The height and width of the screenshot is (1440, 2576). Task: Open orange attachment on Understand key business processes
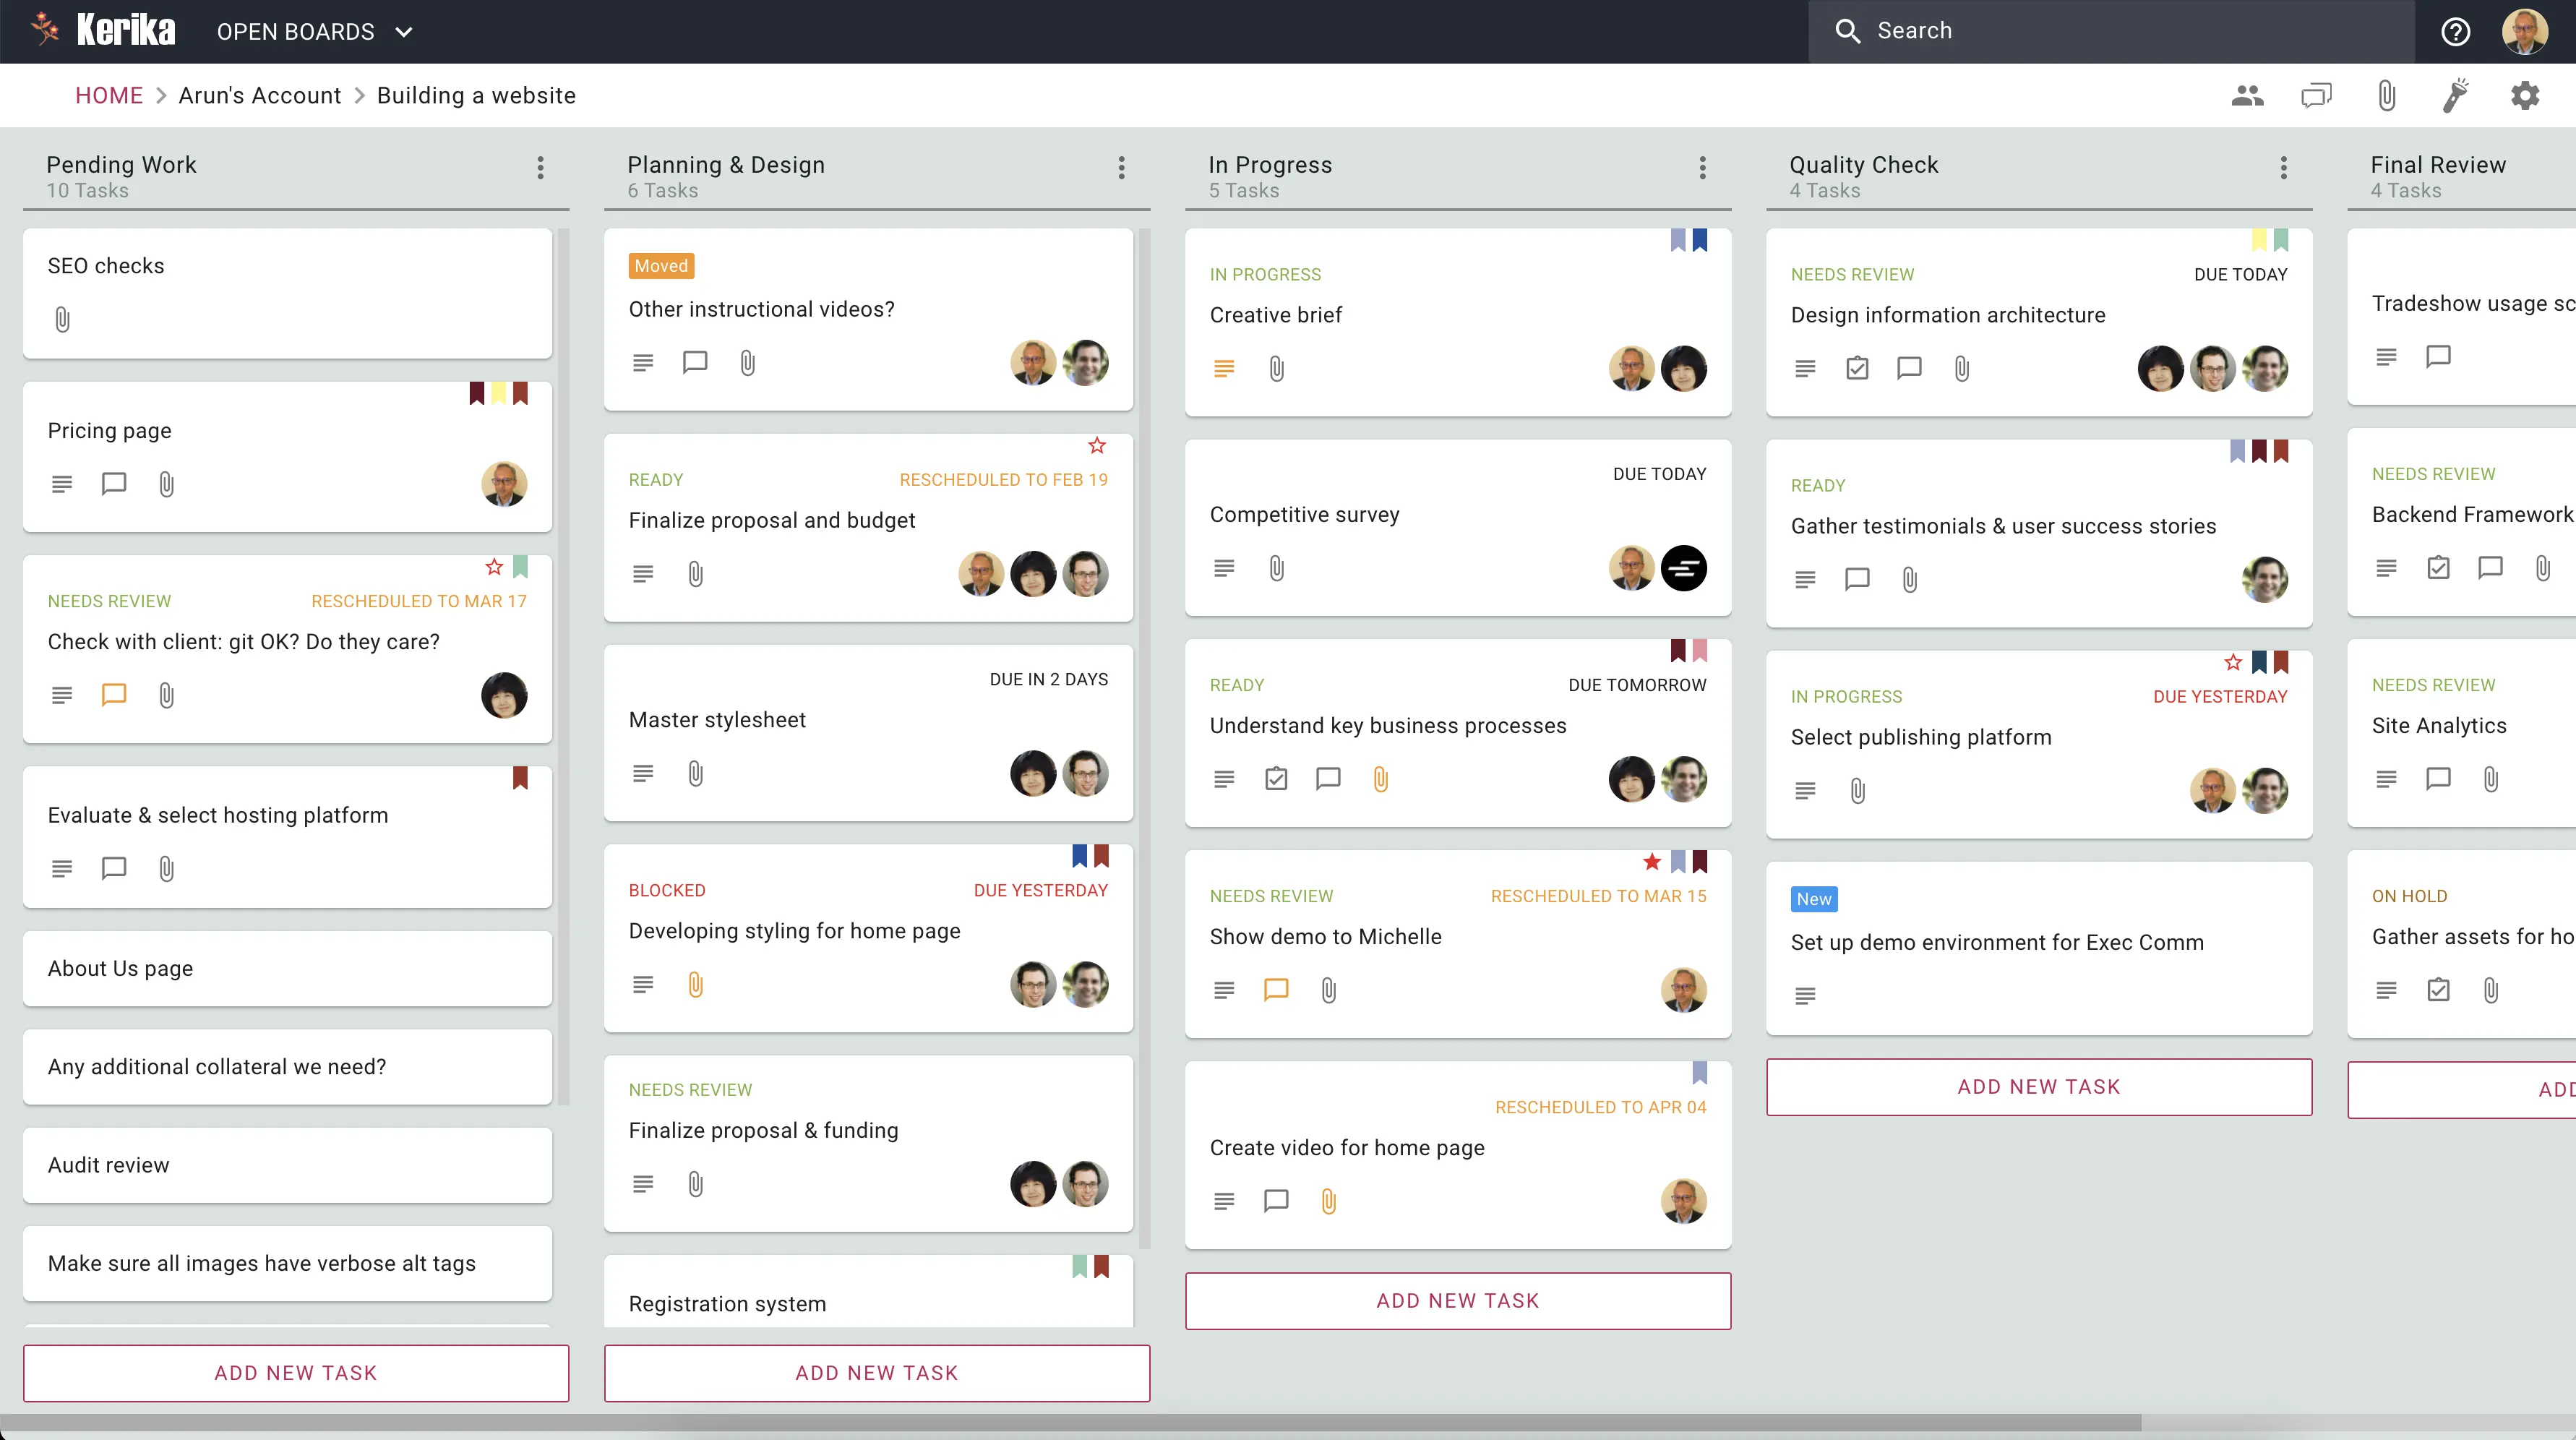(1381, 779)
